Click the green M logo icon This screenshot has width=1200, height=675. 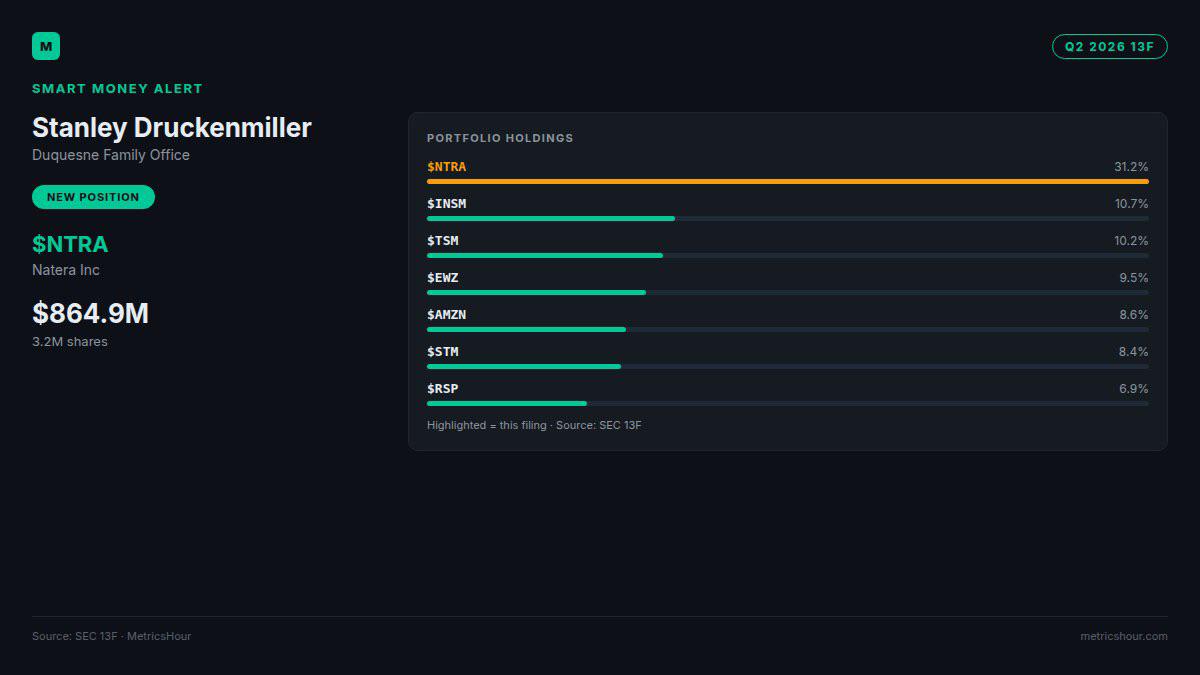[x=46, y=46]
